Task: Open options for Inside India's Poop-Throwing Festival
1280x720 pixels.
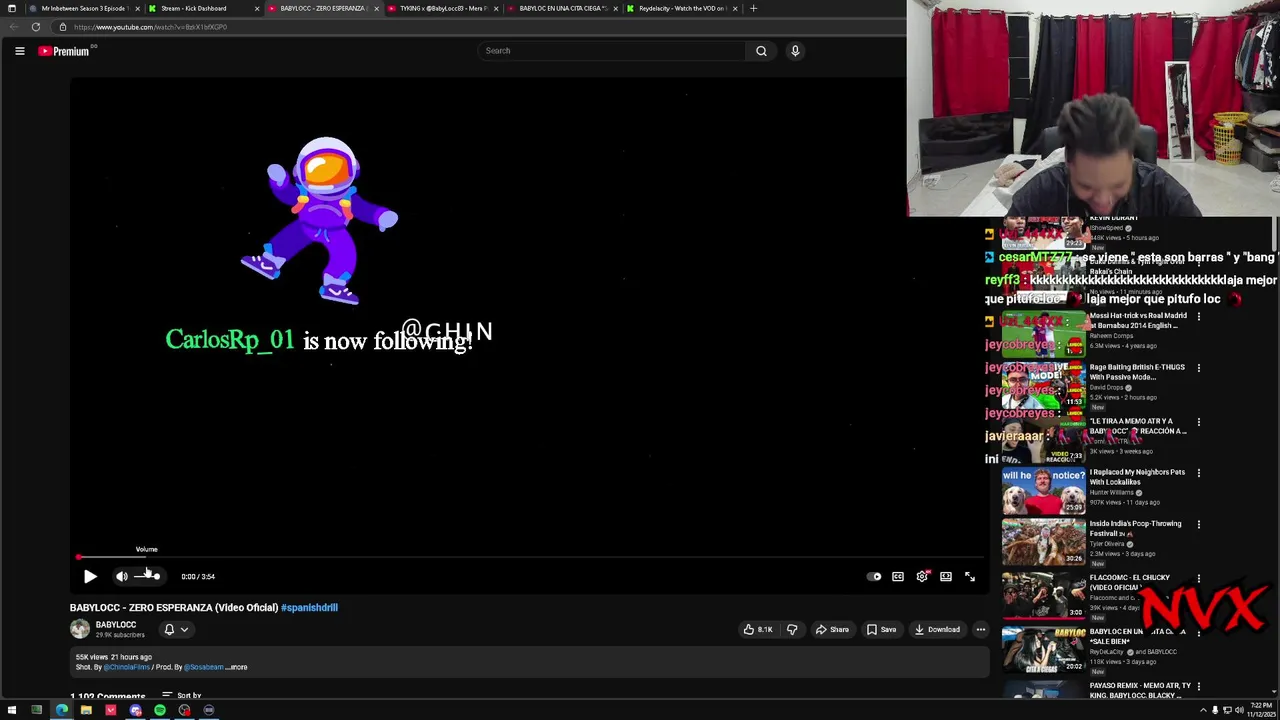Action: coord(1199,524)
